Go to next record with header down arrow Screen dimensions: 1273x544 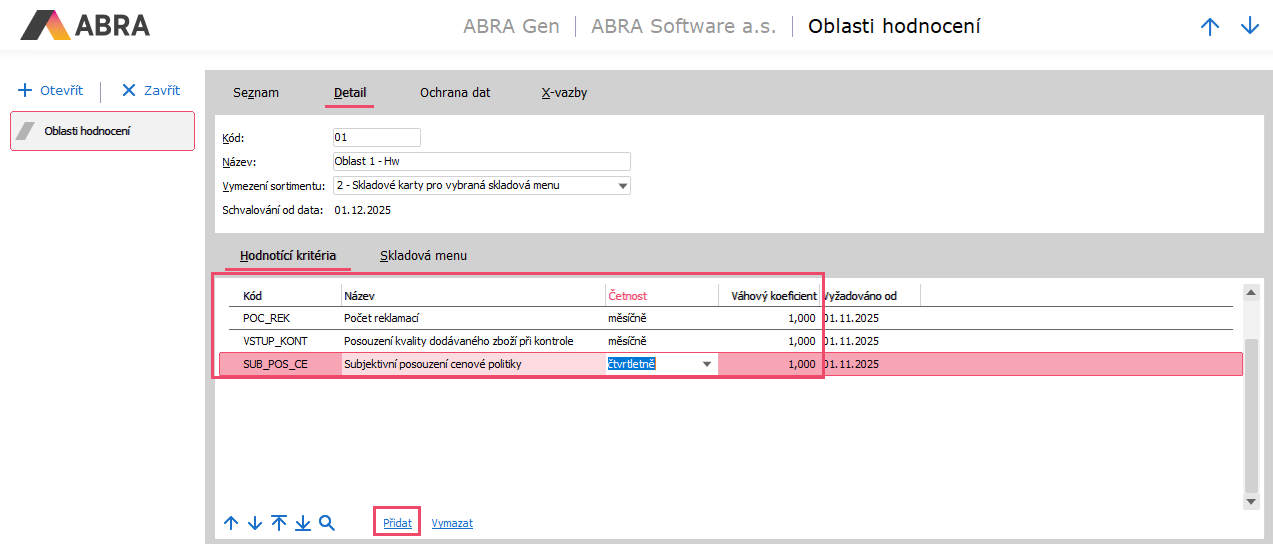[1249, 27]
